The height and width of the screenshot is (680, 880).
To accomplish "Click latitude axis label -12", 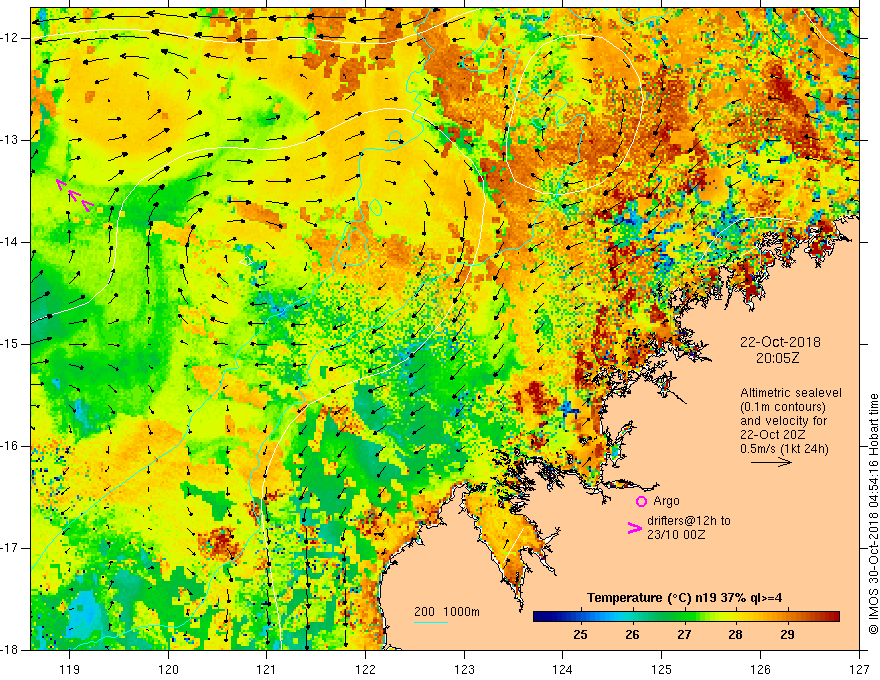I will pos(11,38).
